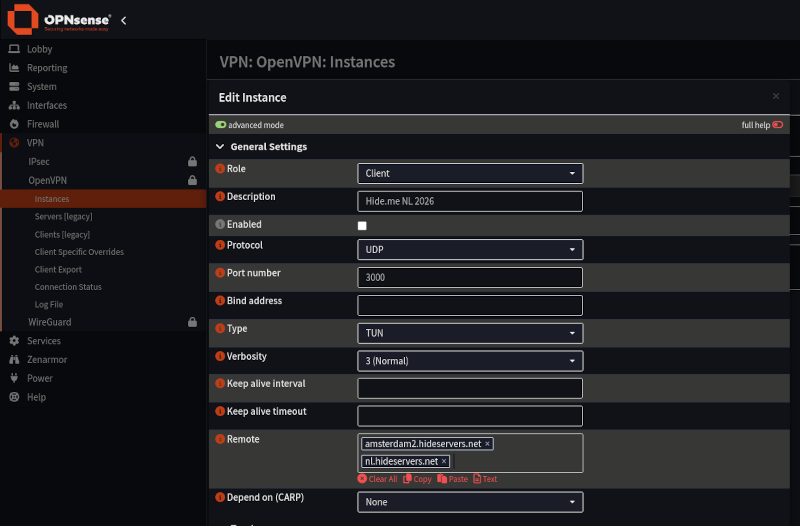The width and height of the screenshot is (800, 526).
Task: Click the Power plug icon in sidebar
Action: (14, 378)
